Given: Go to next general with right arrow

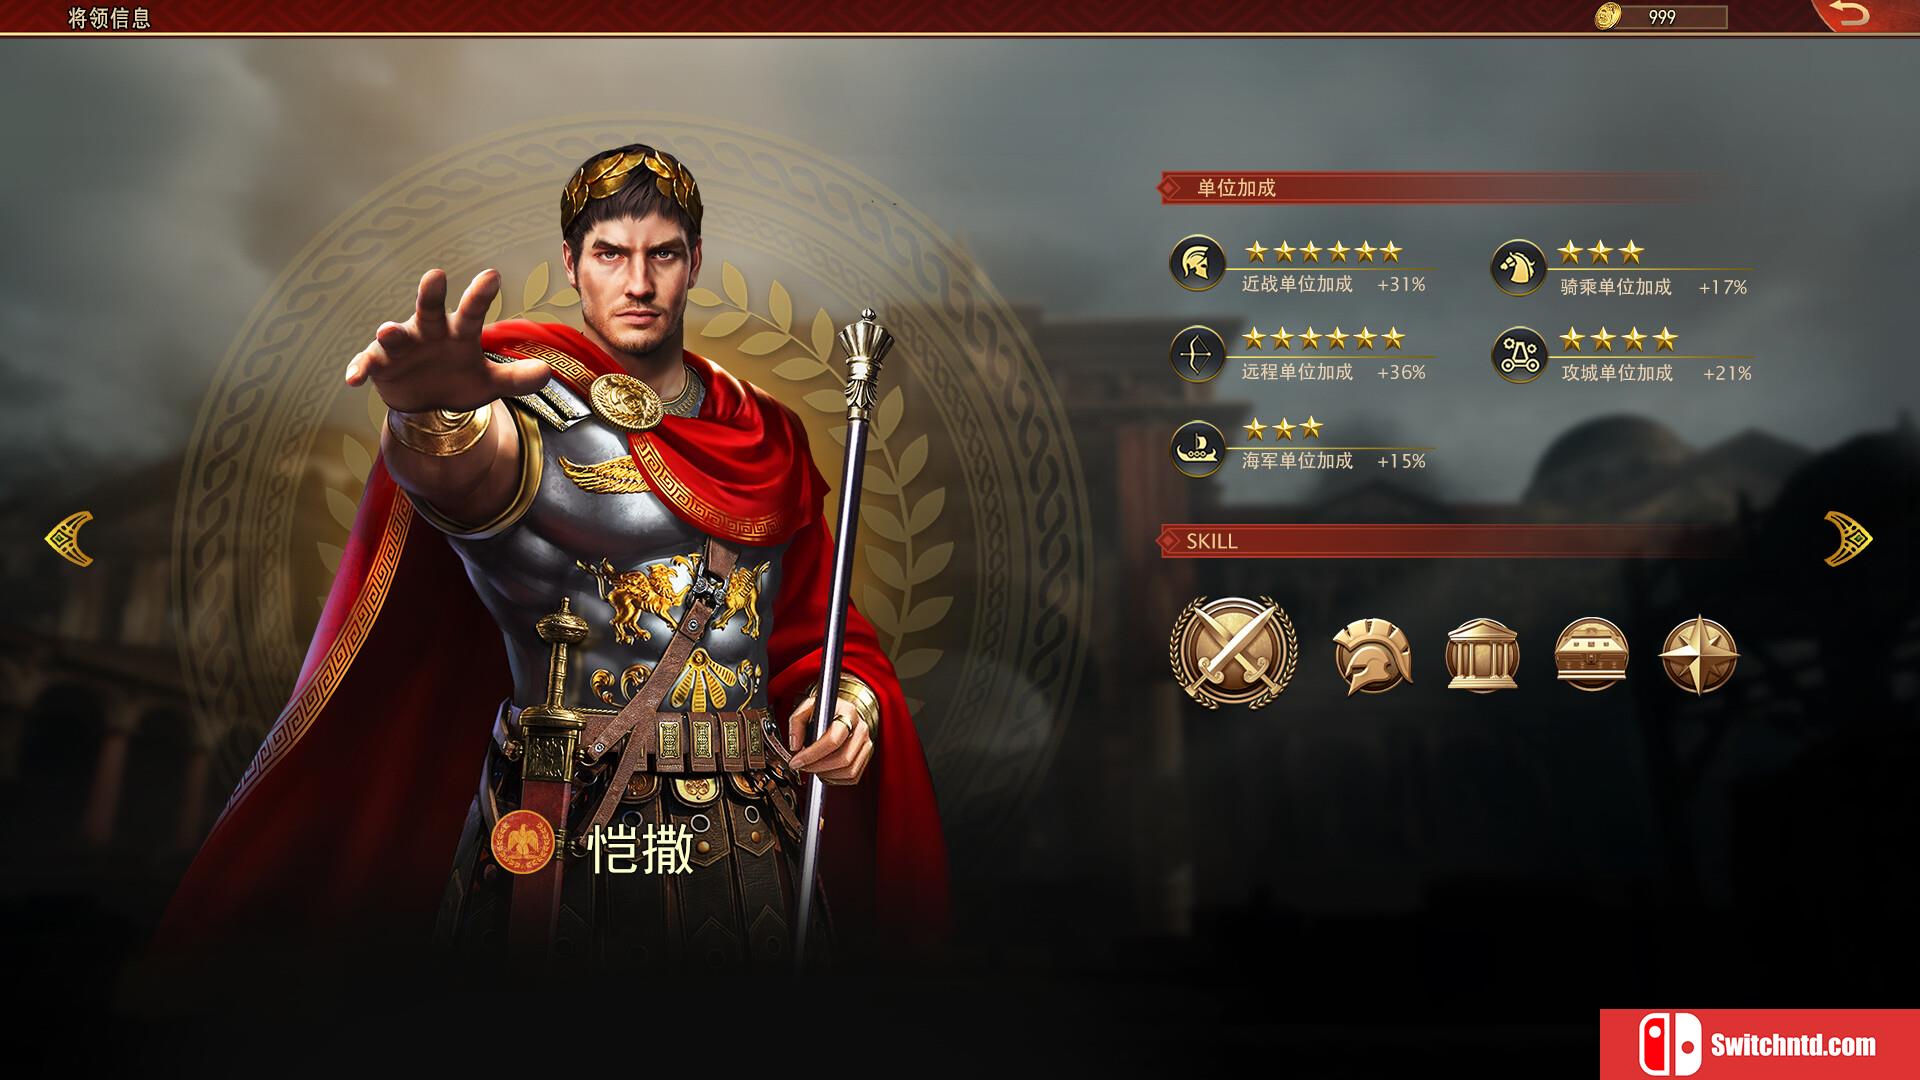Looking at the screenshot, I should click(x=1848, y=539).
